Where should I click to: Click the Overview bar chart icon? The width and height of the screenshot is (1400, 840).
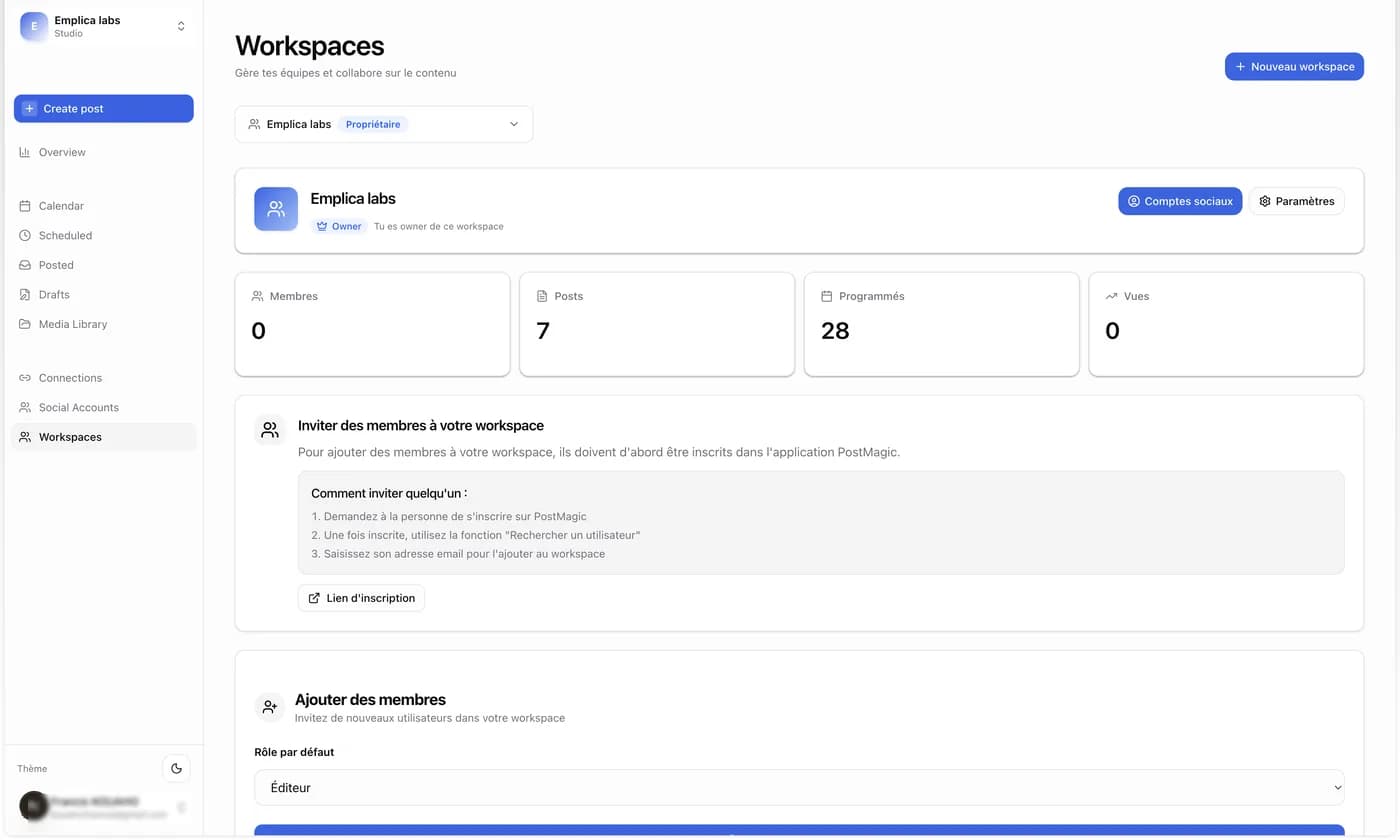tap(25, 152)
